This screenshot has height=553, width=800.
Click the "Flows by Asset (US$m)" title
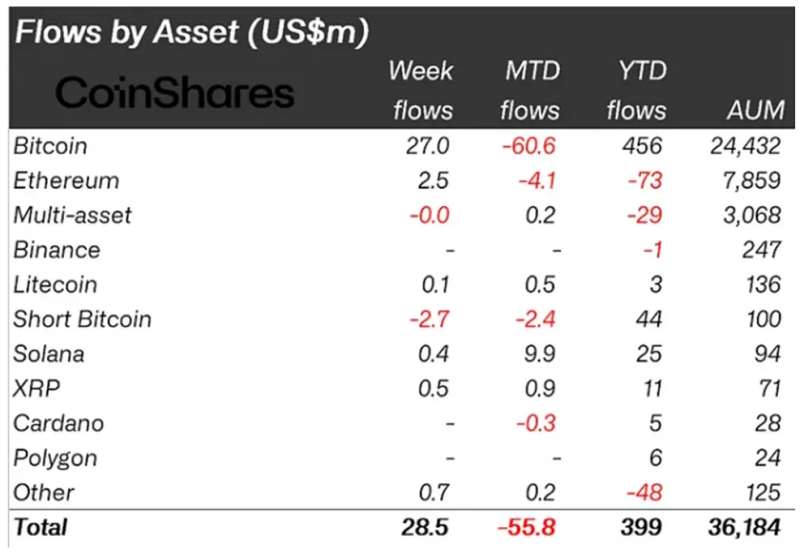point(190,32)
